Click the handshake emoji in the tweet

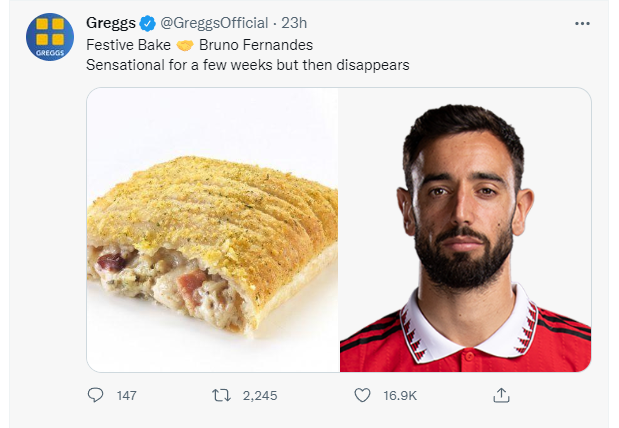click(185, 45)
